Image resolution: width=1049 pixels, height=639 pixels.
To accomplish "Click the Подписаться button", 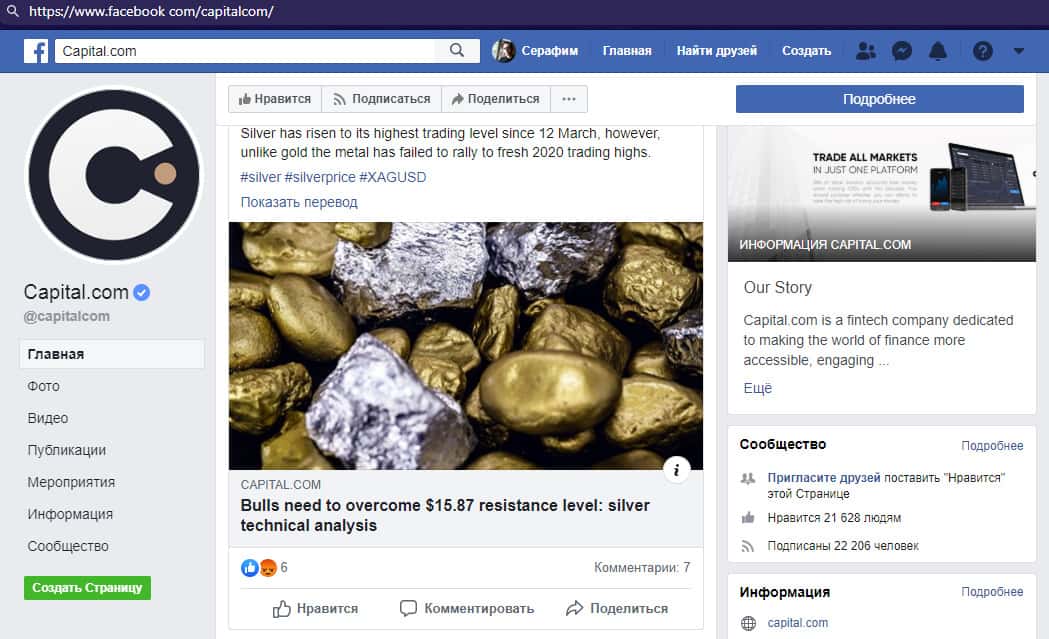I will [x=381, y=99].
